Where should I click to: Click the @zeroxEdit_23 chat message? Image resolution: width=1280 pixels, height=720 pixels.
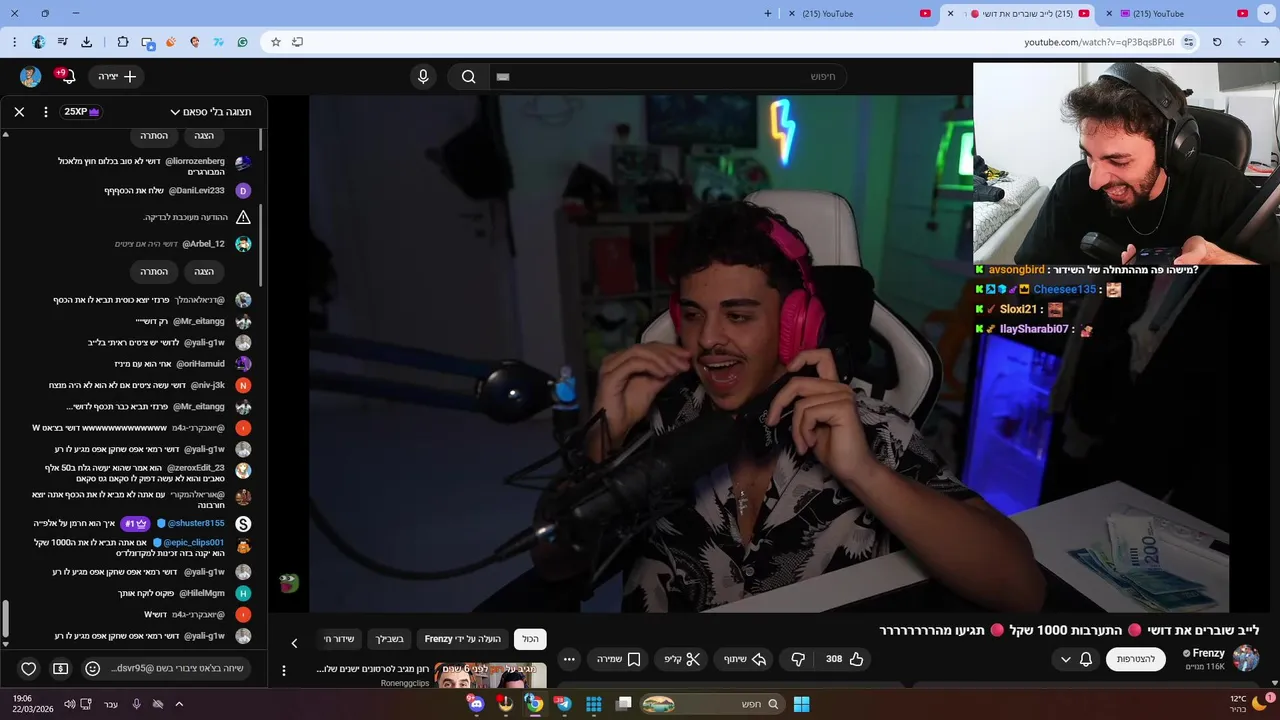pos(135,473)
